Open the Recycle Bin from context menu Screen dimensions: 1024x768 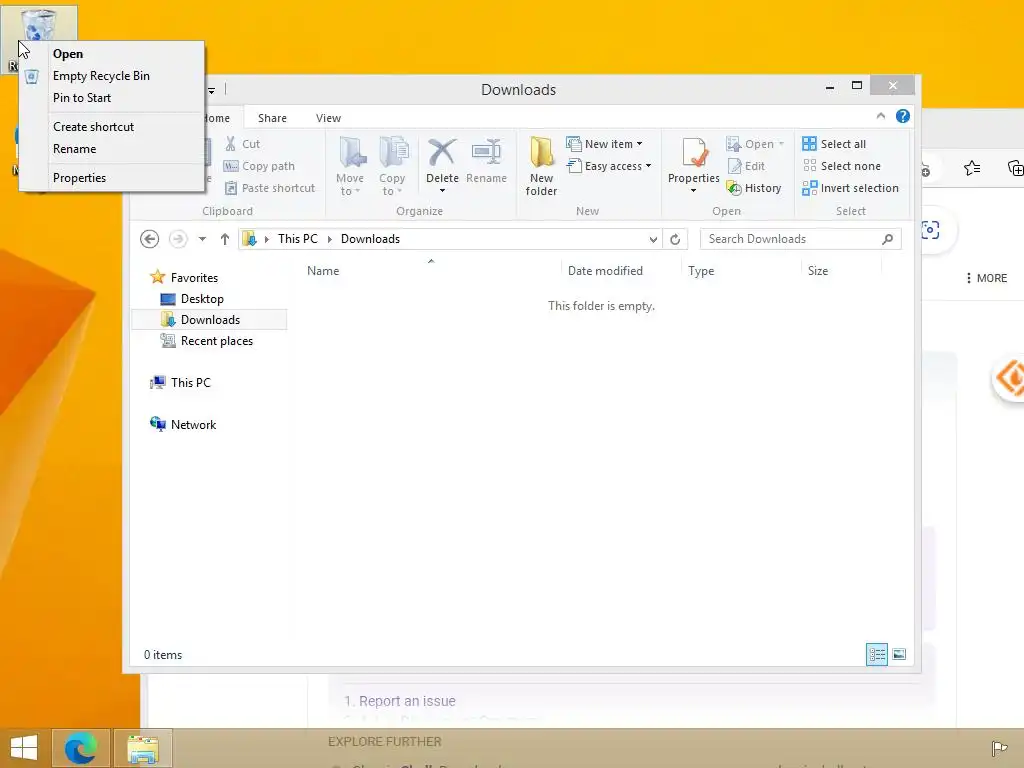[x=68, y=54]
